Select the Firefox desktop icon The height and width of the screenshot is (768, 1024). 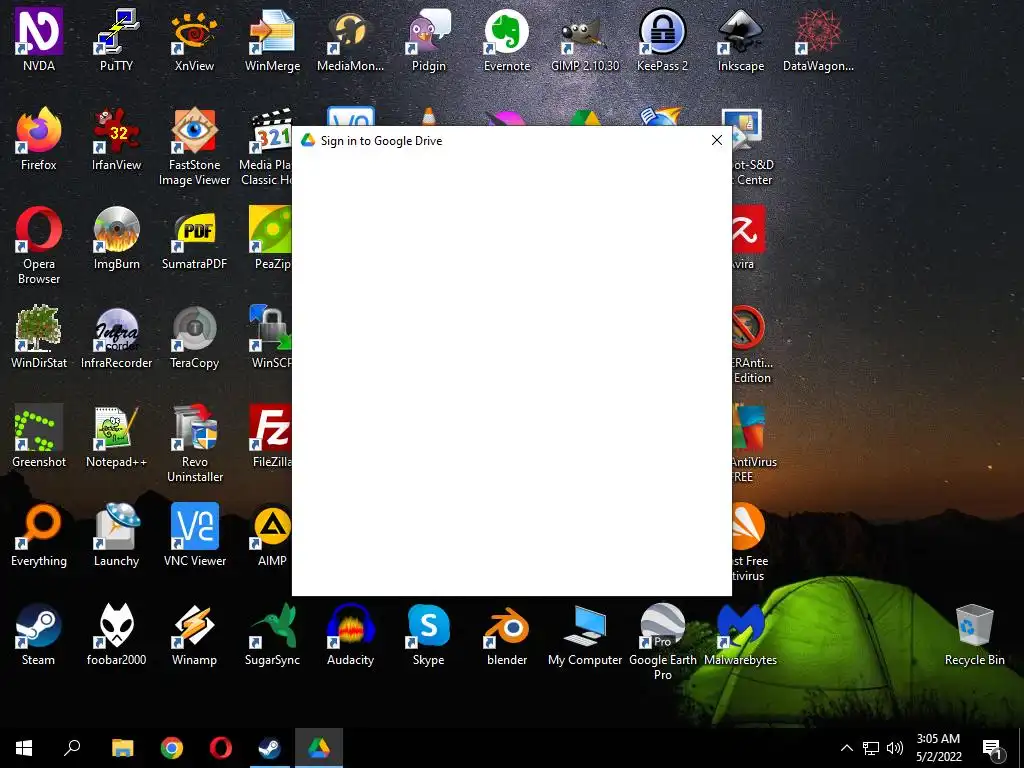[39, 138]
